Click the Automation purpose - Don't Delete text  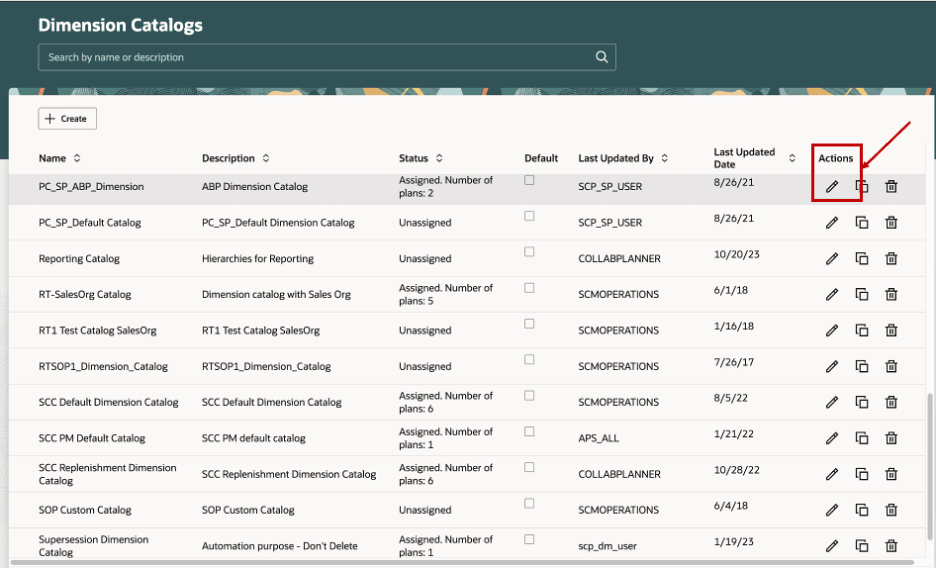point(279,546)
